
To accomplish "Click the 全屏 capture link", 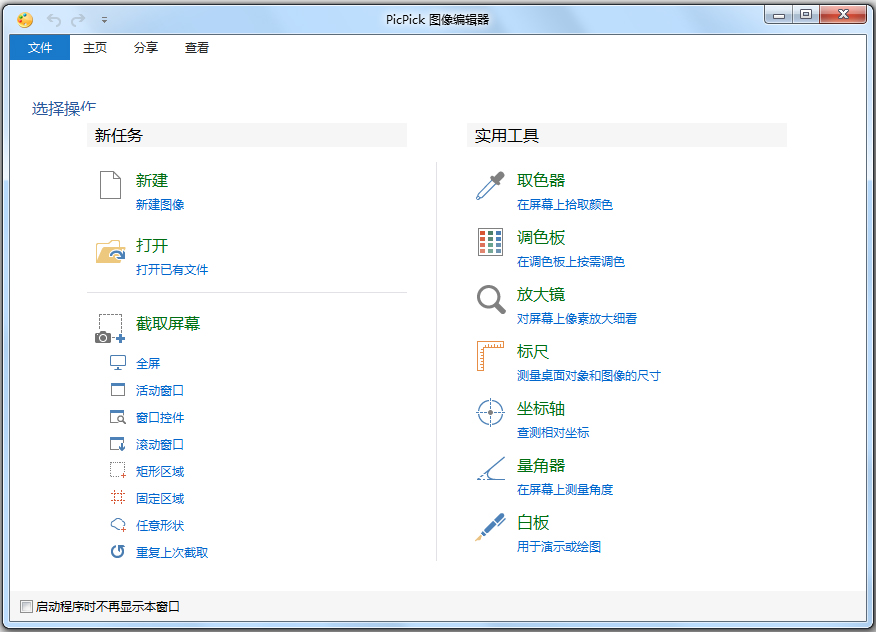I will [x=148, y=363].
